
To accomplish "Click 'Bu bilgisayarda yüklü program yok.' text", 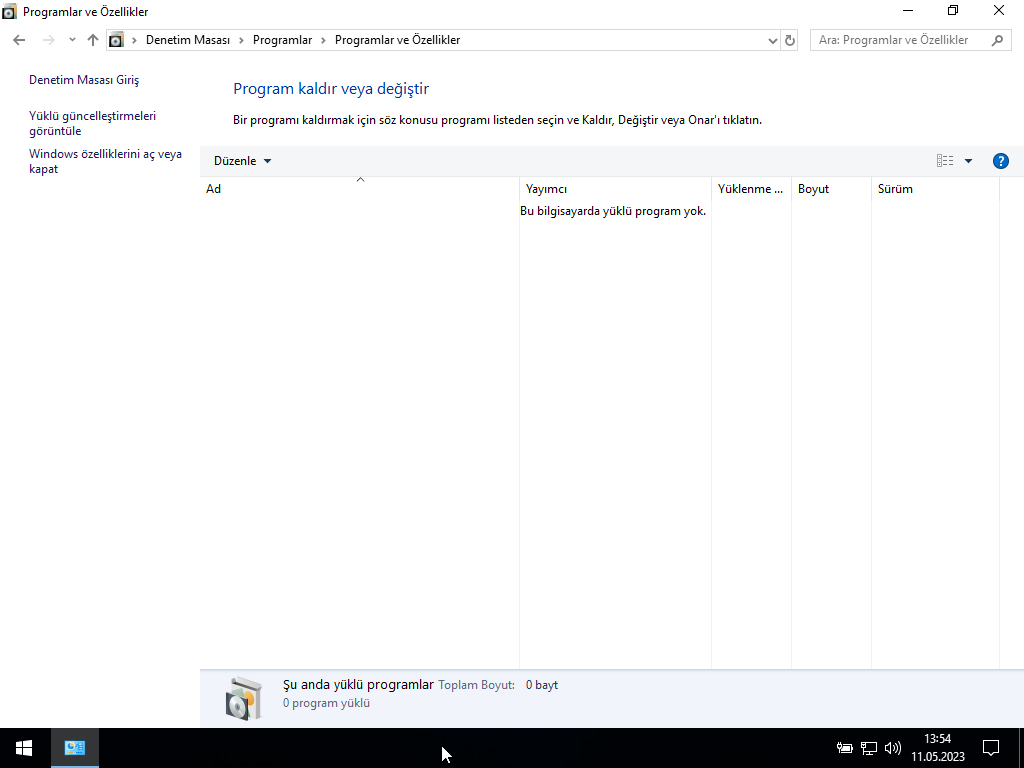I will coord(613,211).
